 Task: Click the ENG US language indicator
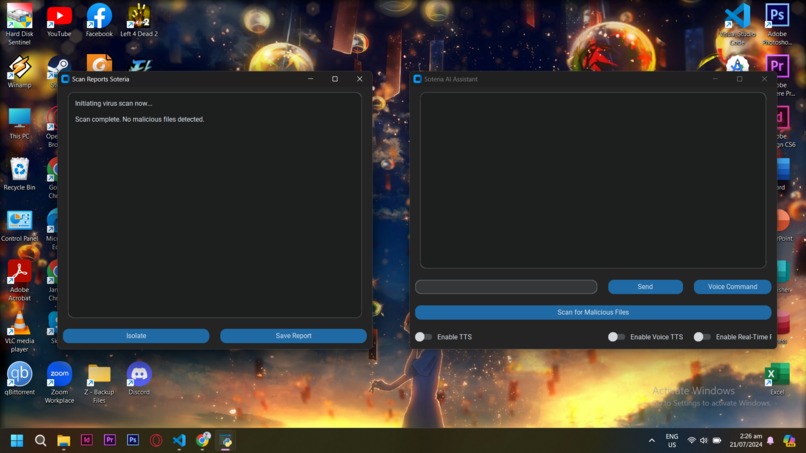coord(672,441)
